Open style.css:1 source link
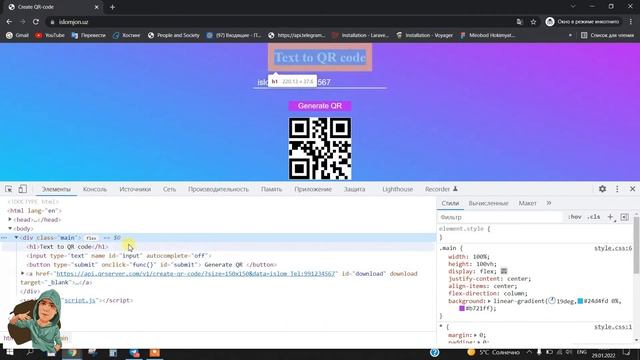Image resolution: width=640 pixels, height=360 pixels. [x=613, y=327]
